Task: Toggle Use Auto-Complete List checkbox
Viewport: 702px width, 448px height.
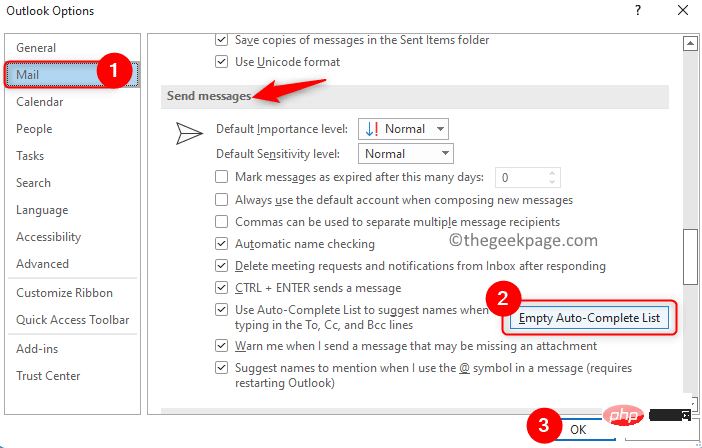Action: 221,310
